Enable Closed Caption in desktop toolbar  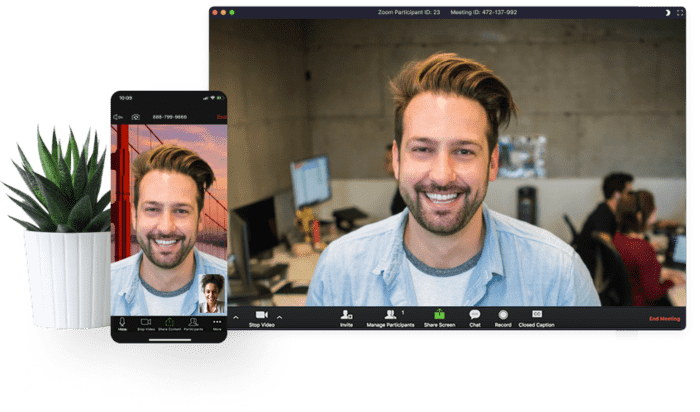tap(537, 319)
